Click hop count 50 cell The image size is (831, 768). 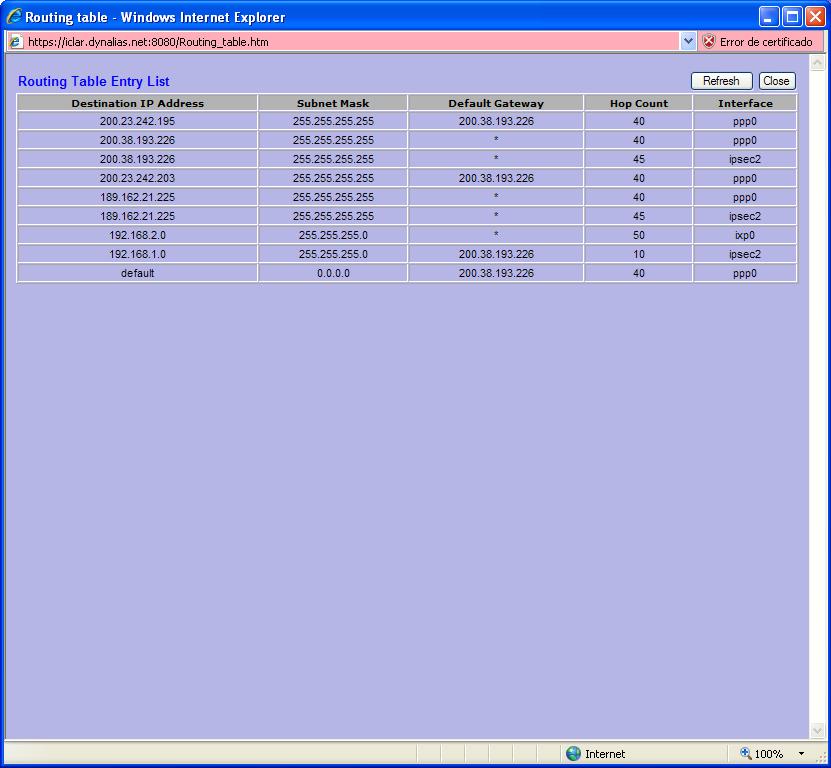click(x=639, y=235)
